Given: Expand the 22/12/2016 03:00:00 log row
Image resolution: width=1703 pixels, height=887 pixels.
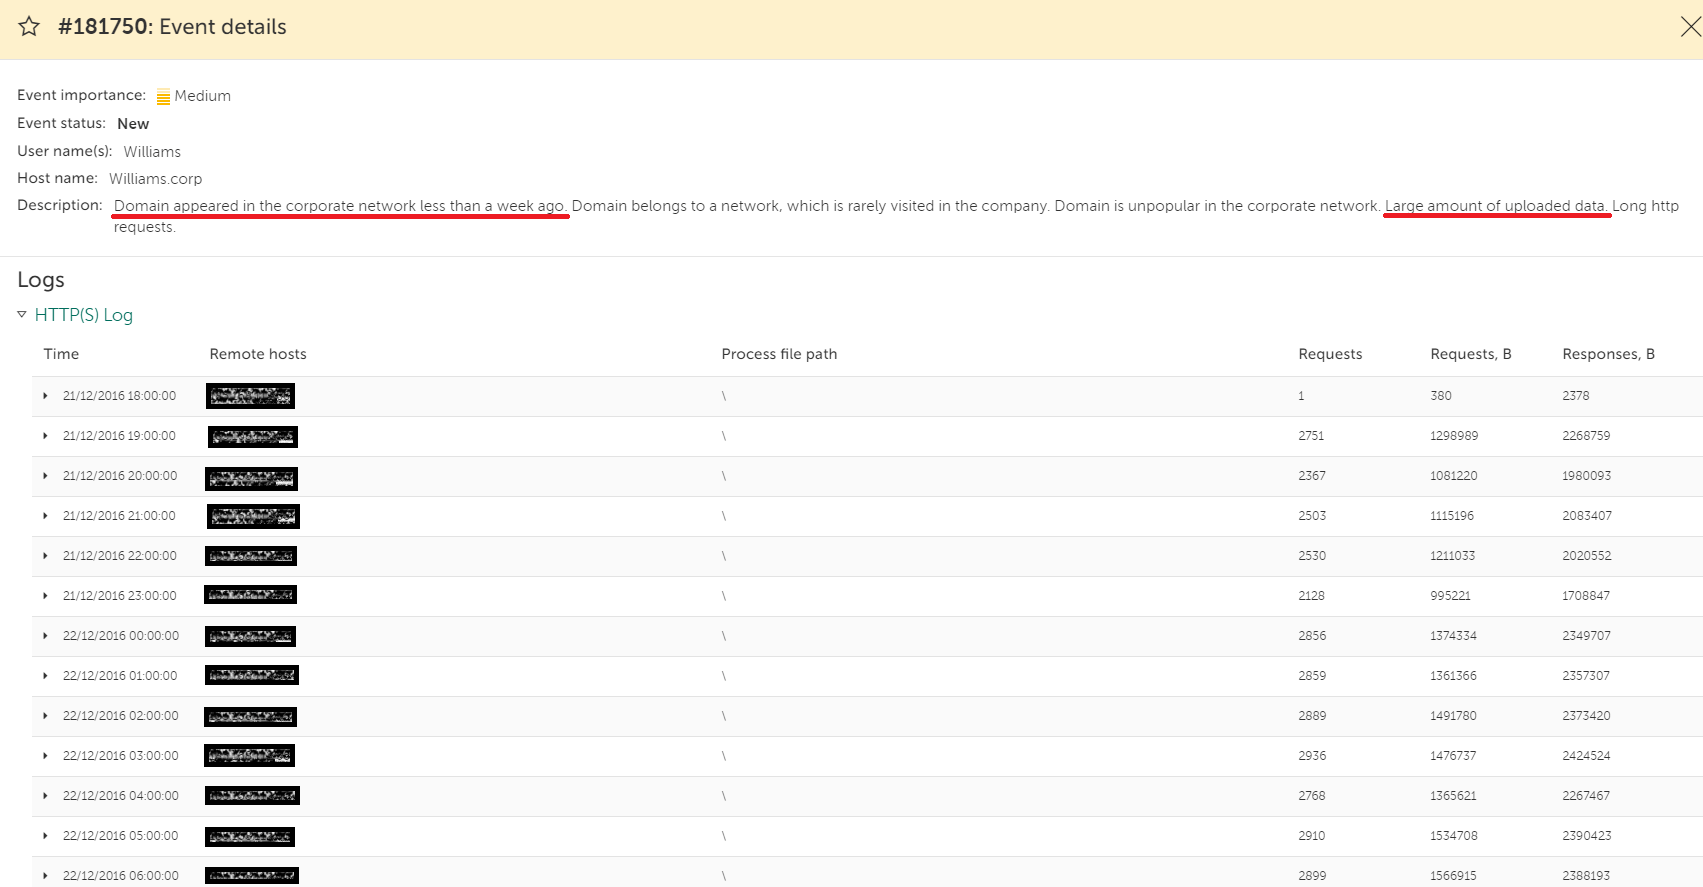Looking at the screenshot, I should [45, 756].
